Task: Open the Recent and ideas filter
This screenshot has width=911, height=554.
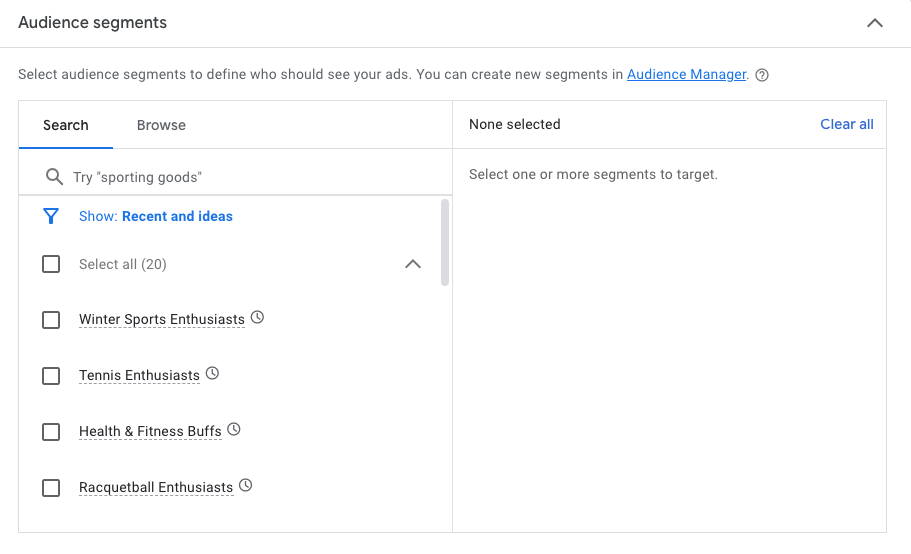Action: click(177, 216)
